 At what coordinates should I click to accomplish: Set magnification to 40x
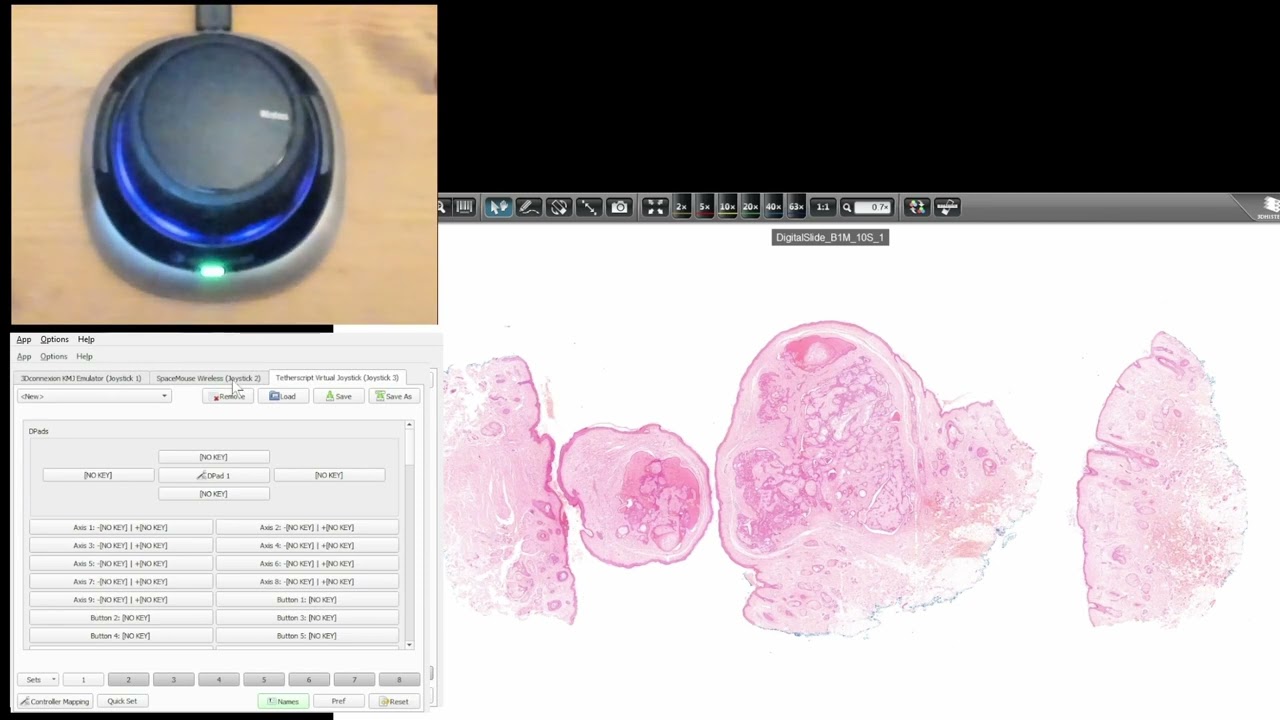coord(773,207)
